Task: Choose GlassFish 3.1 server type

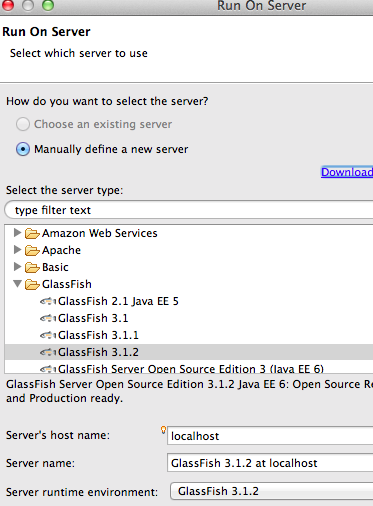Action: click(x=93, y=318)
